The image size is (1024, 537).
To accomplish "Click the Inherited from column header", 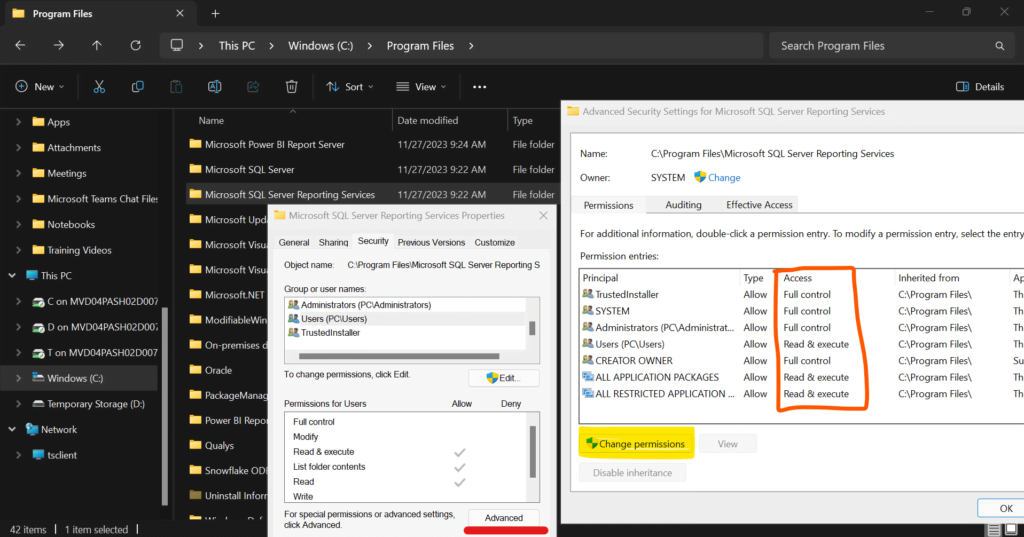I will point(928,278).
